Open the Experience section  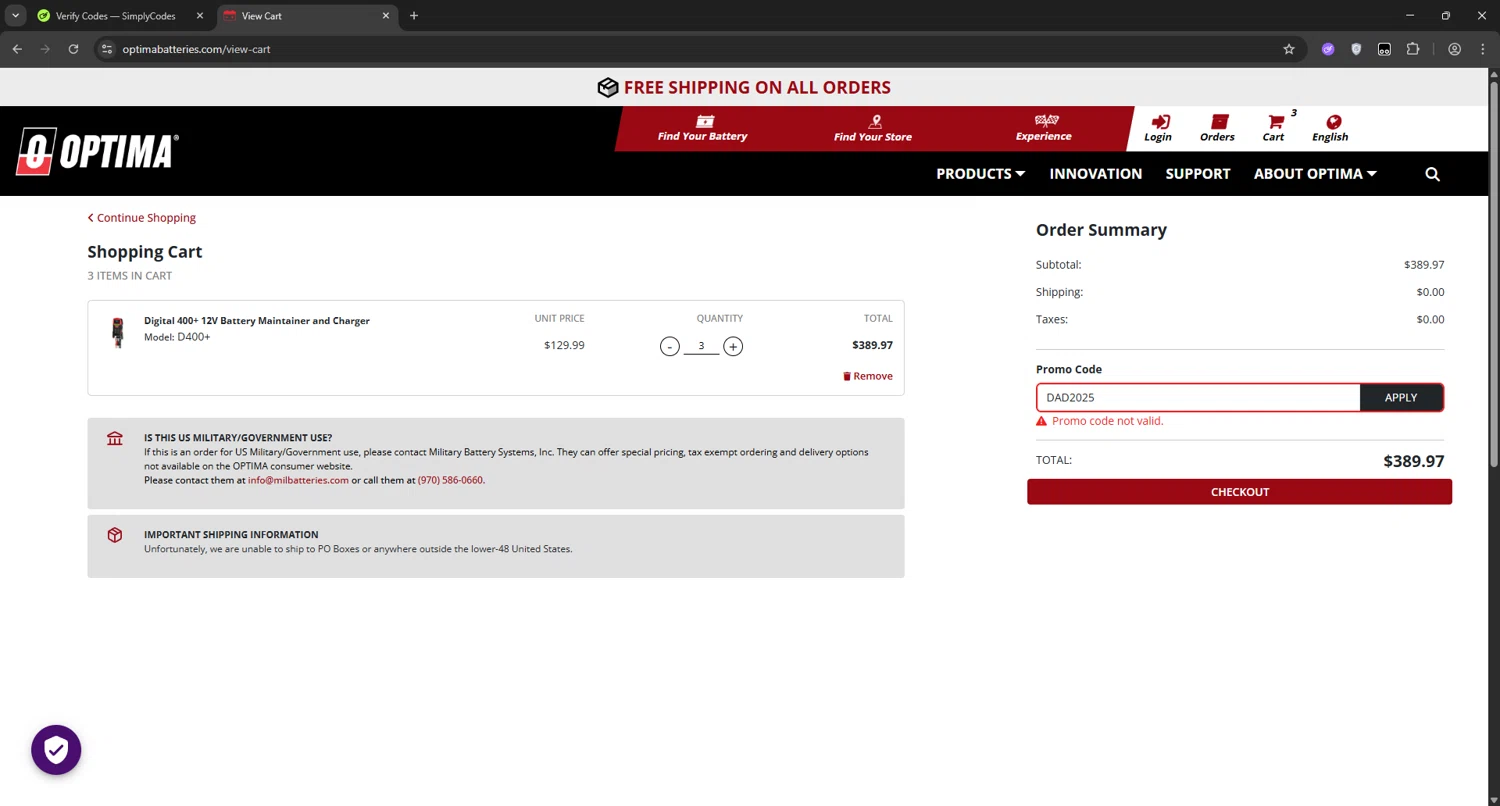(1044, 128)
